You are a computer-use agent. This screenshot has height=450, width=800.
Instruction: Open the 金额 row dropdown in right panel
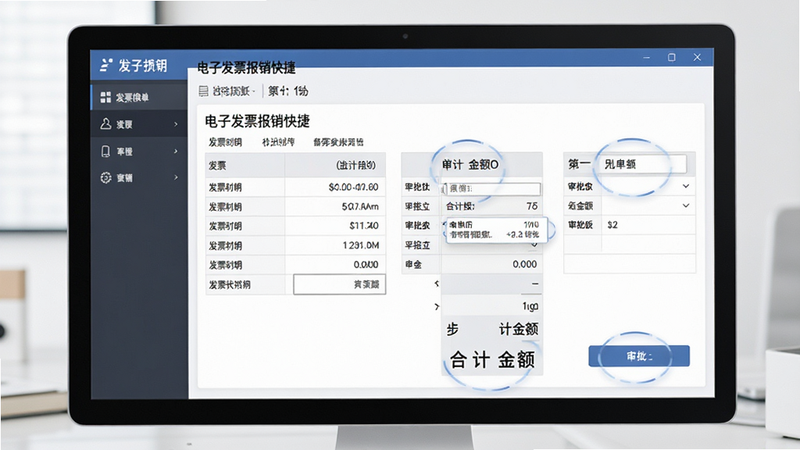coord(686,206)
